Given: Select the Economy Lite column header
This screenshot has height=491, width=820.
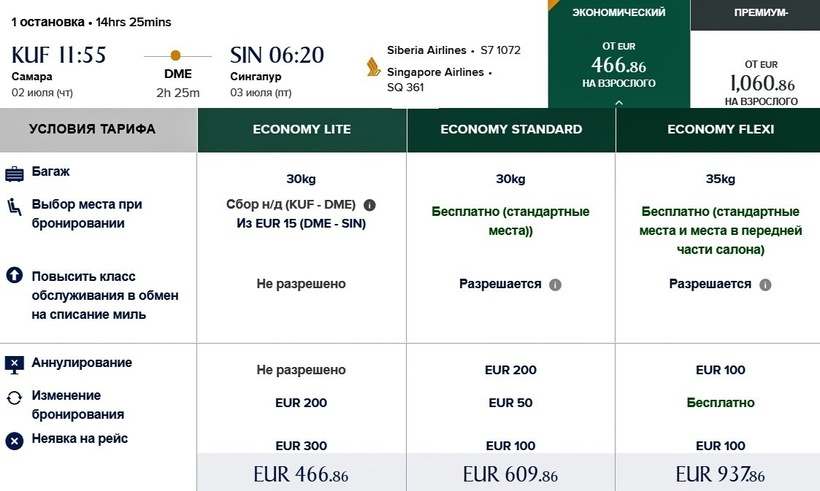Looking at the screenshot, I should pos(301,129).
